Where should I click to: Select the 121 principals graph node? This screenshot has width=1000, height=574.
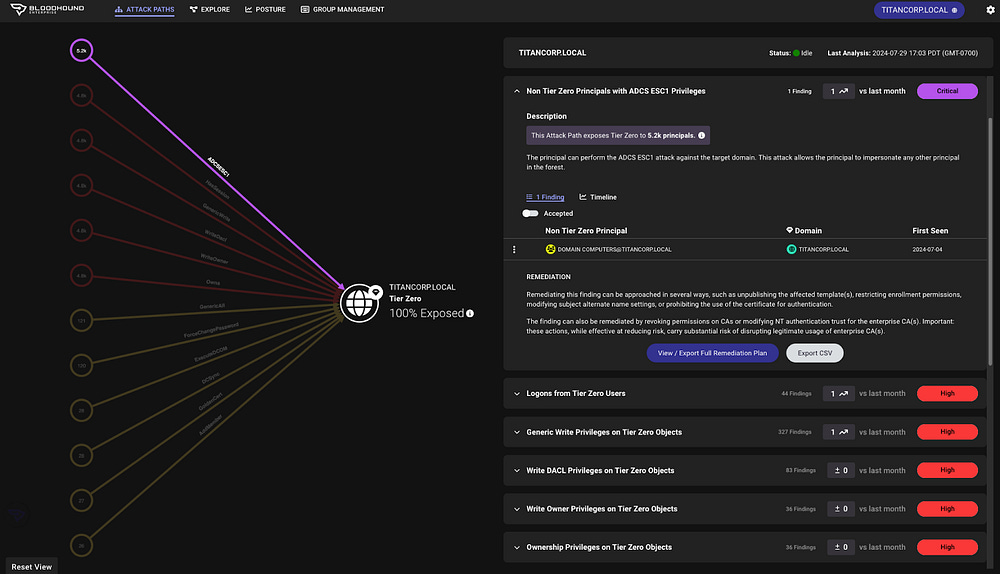coord(82,320)
